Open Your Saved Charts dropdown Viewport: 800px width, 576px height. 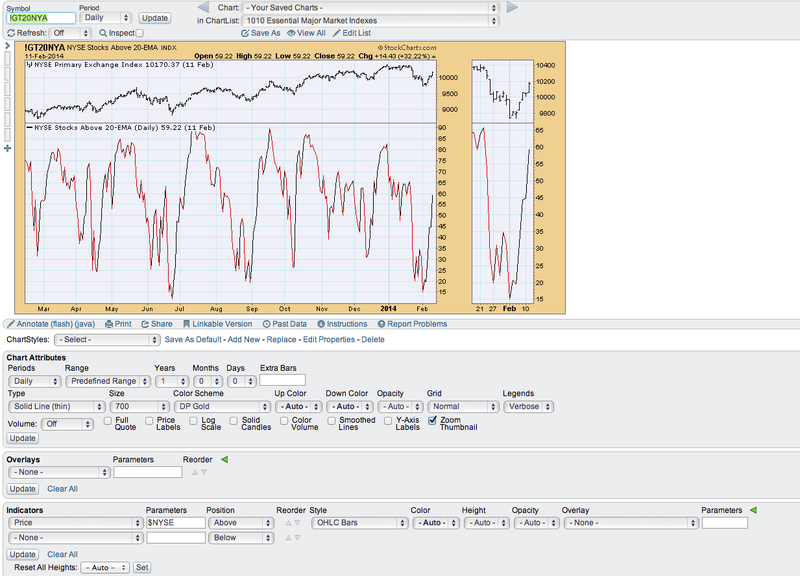(x=370, y=8)
